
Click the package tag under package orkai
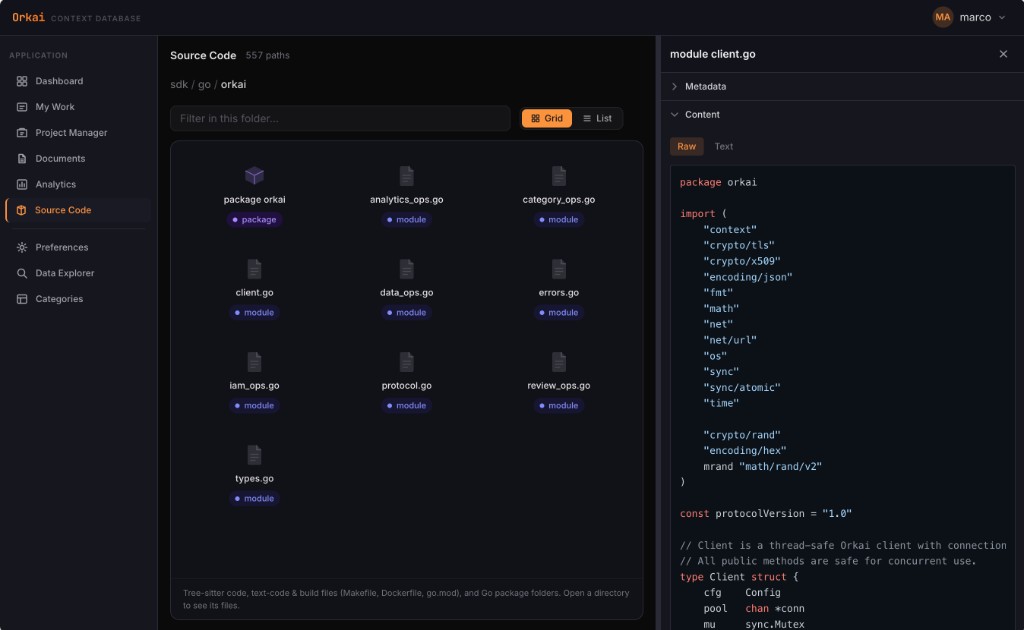(x=254, y=219)
